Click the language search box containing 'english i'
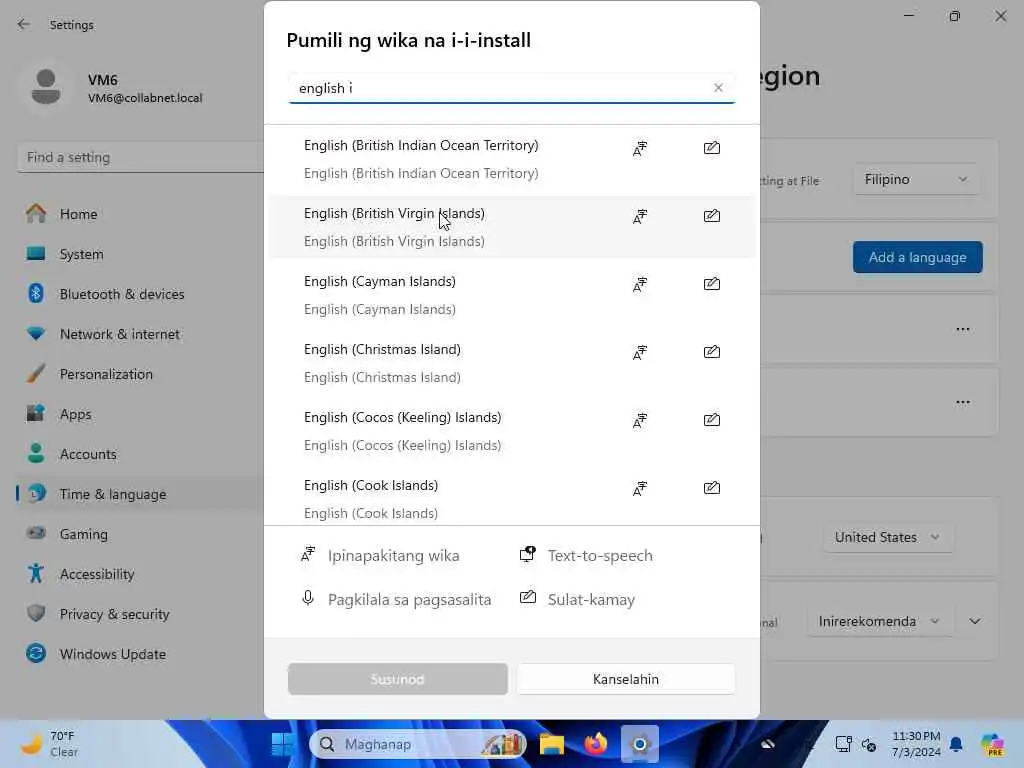 point(511,88)
